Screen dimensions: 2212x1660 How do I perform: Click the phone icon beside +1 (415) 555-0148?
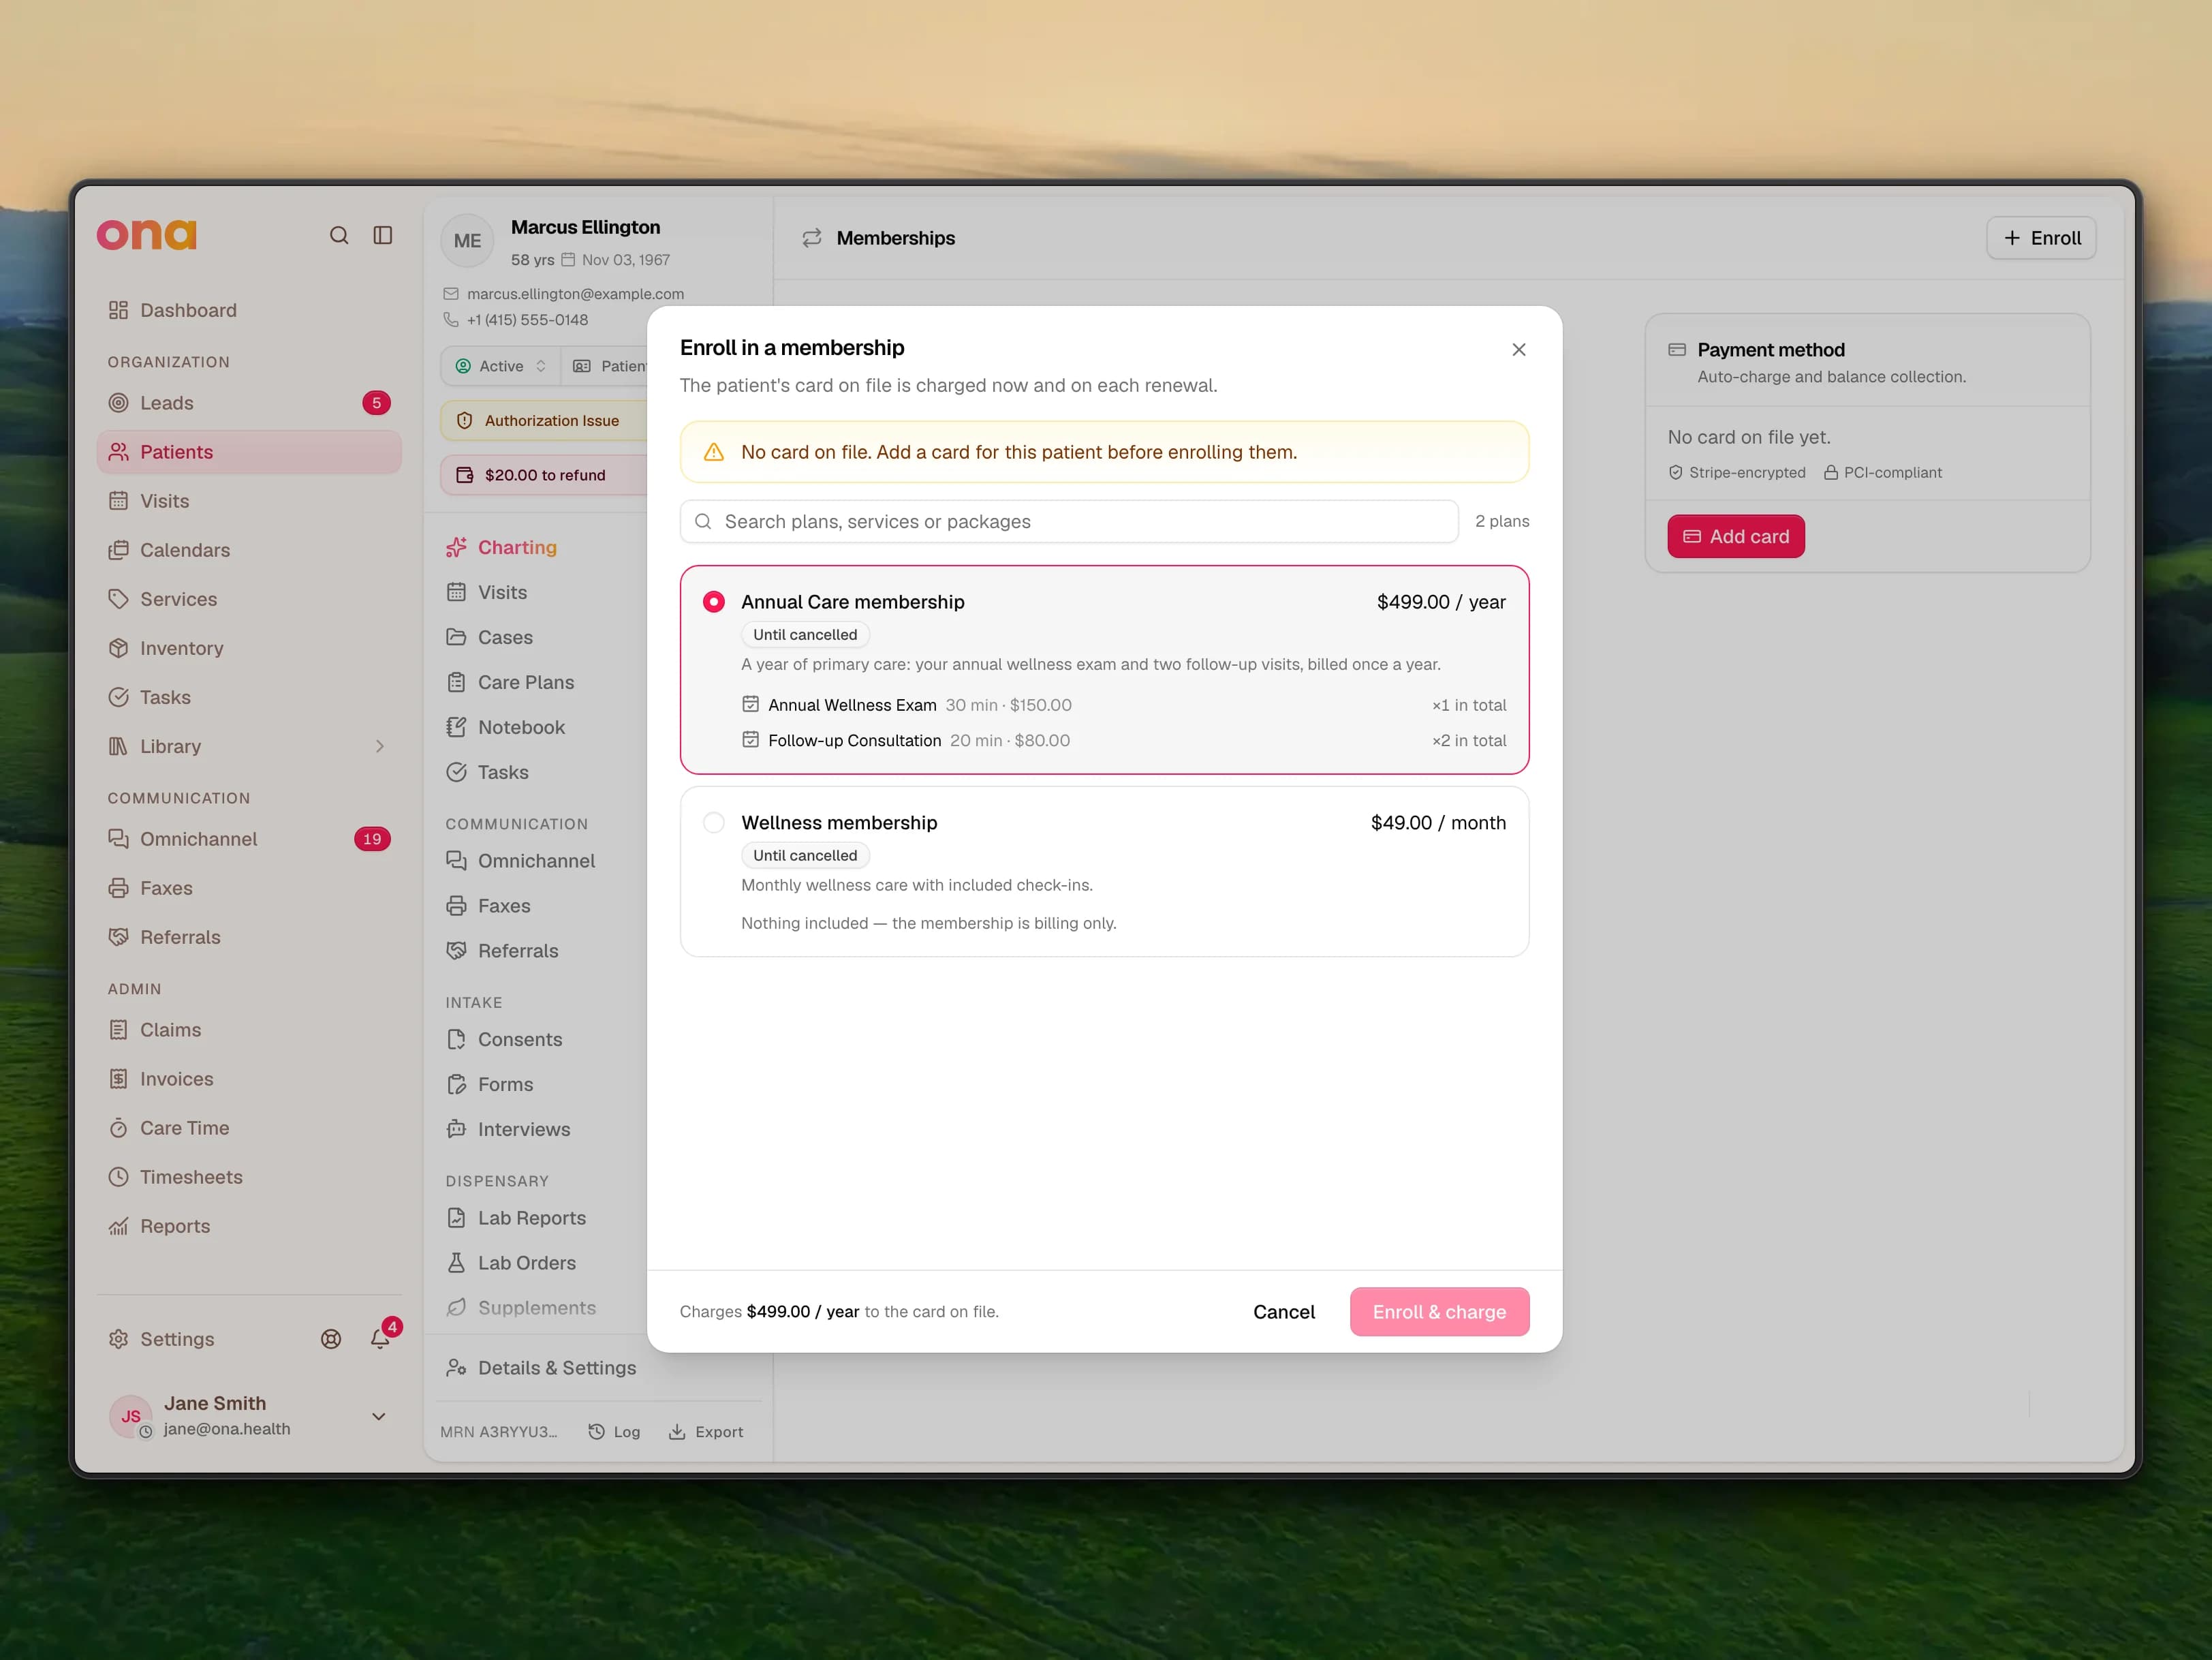click(451, 320)
